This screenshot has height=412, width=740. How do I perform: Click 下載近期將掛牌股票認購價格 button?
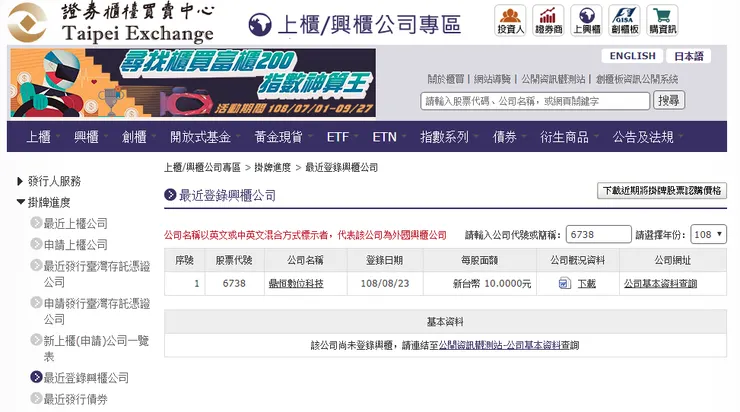click(662, 191)
